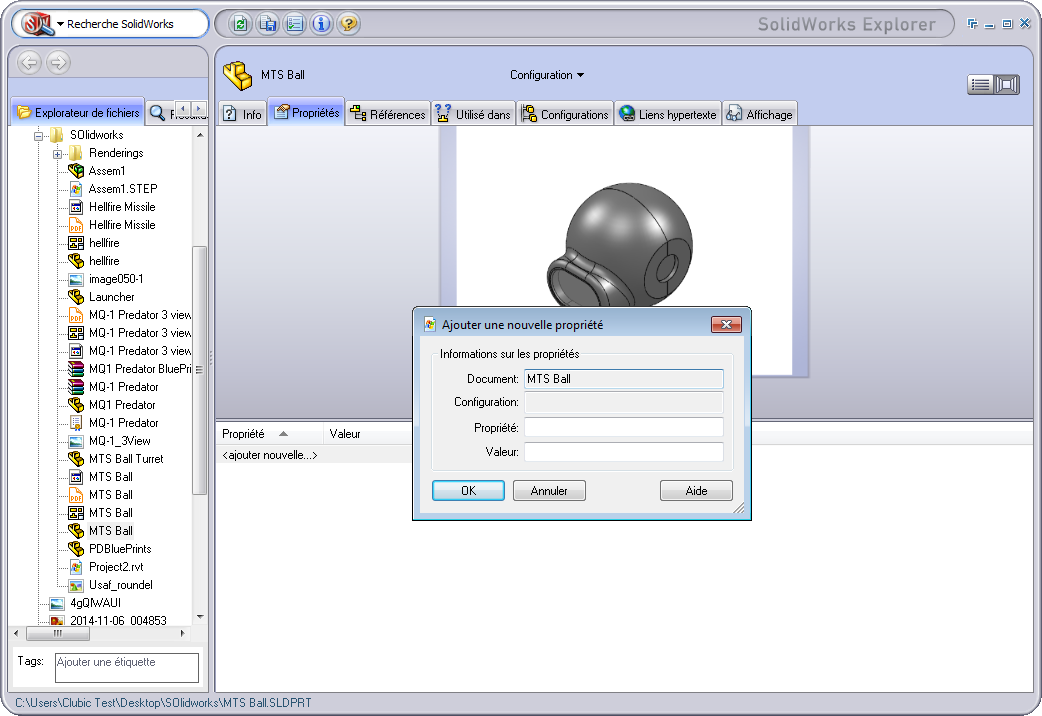1042x716 pixels.
Task: Click the Annuler button
Action: click(x=549, y=491)
